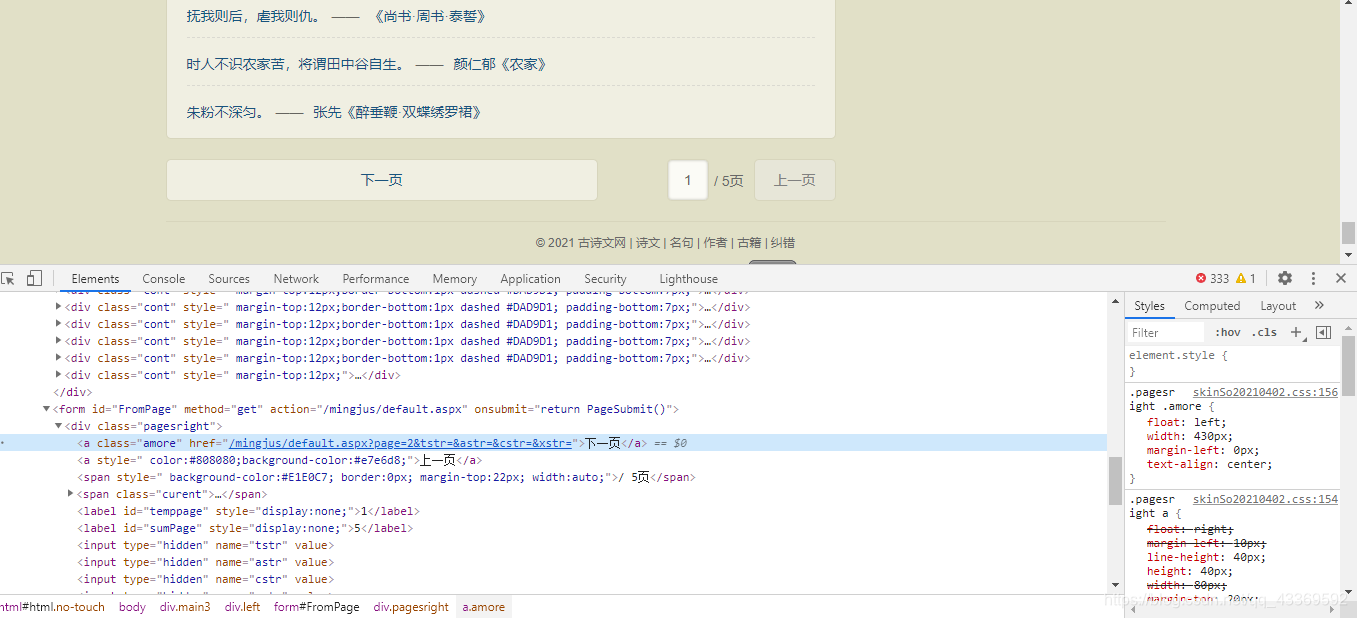
Task: Open 古诗文网 footer link
Action: (602, 243)
